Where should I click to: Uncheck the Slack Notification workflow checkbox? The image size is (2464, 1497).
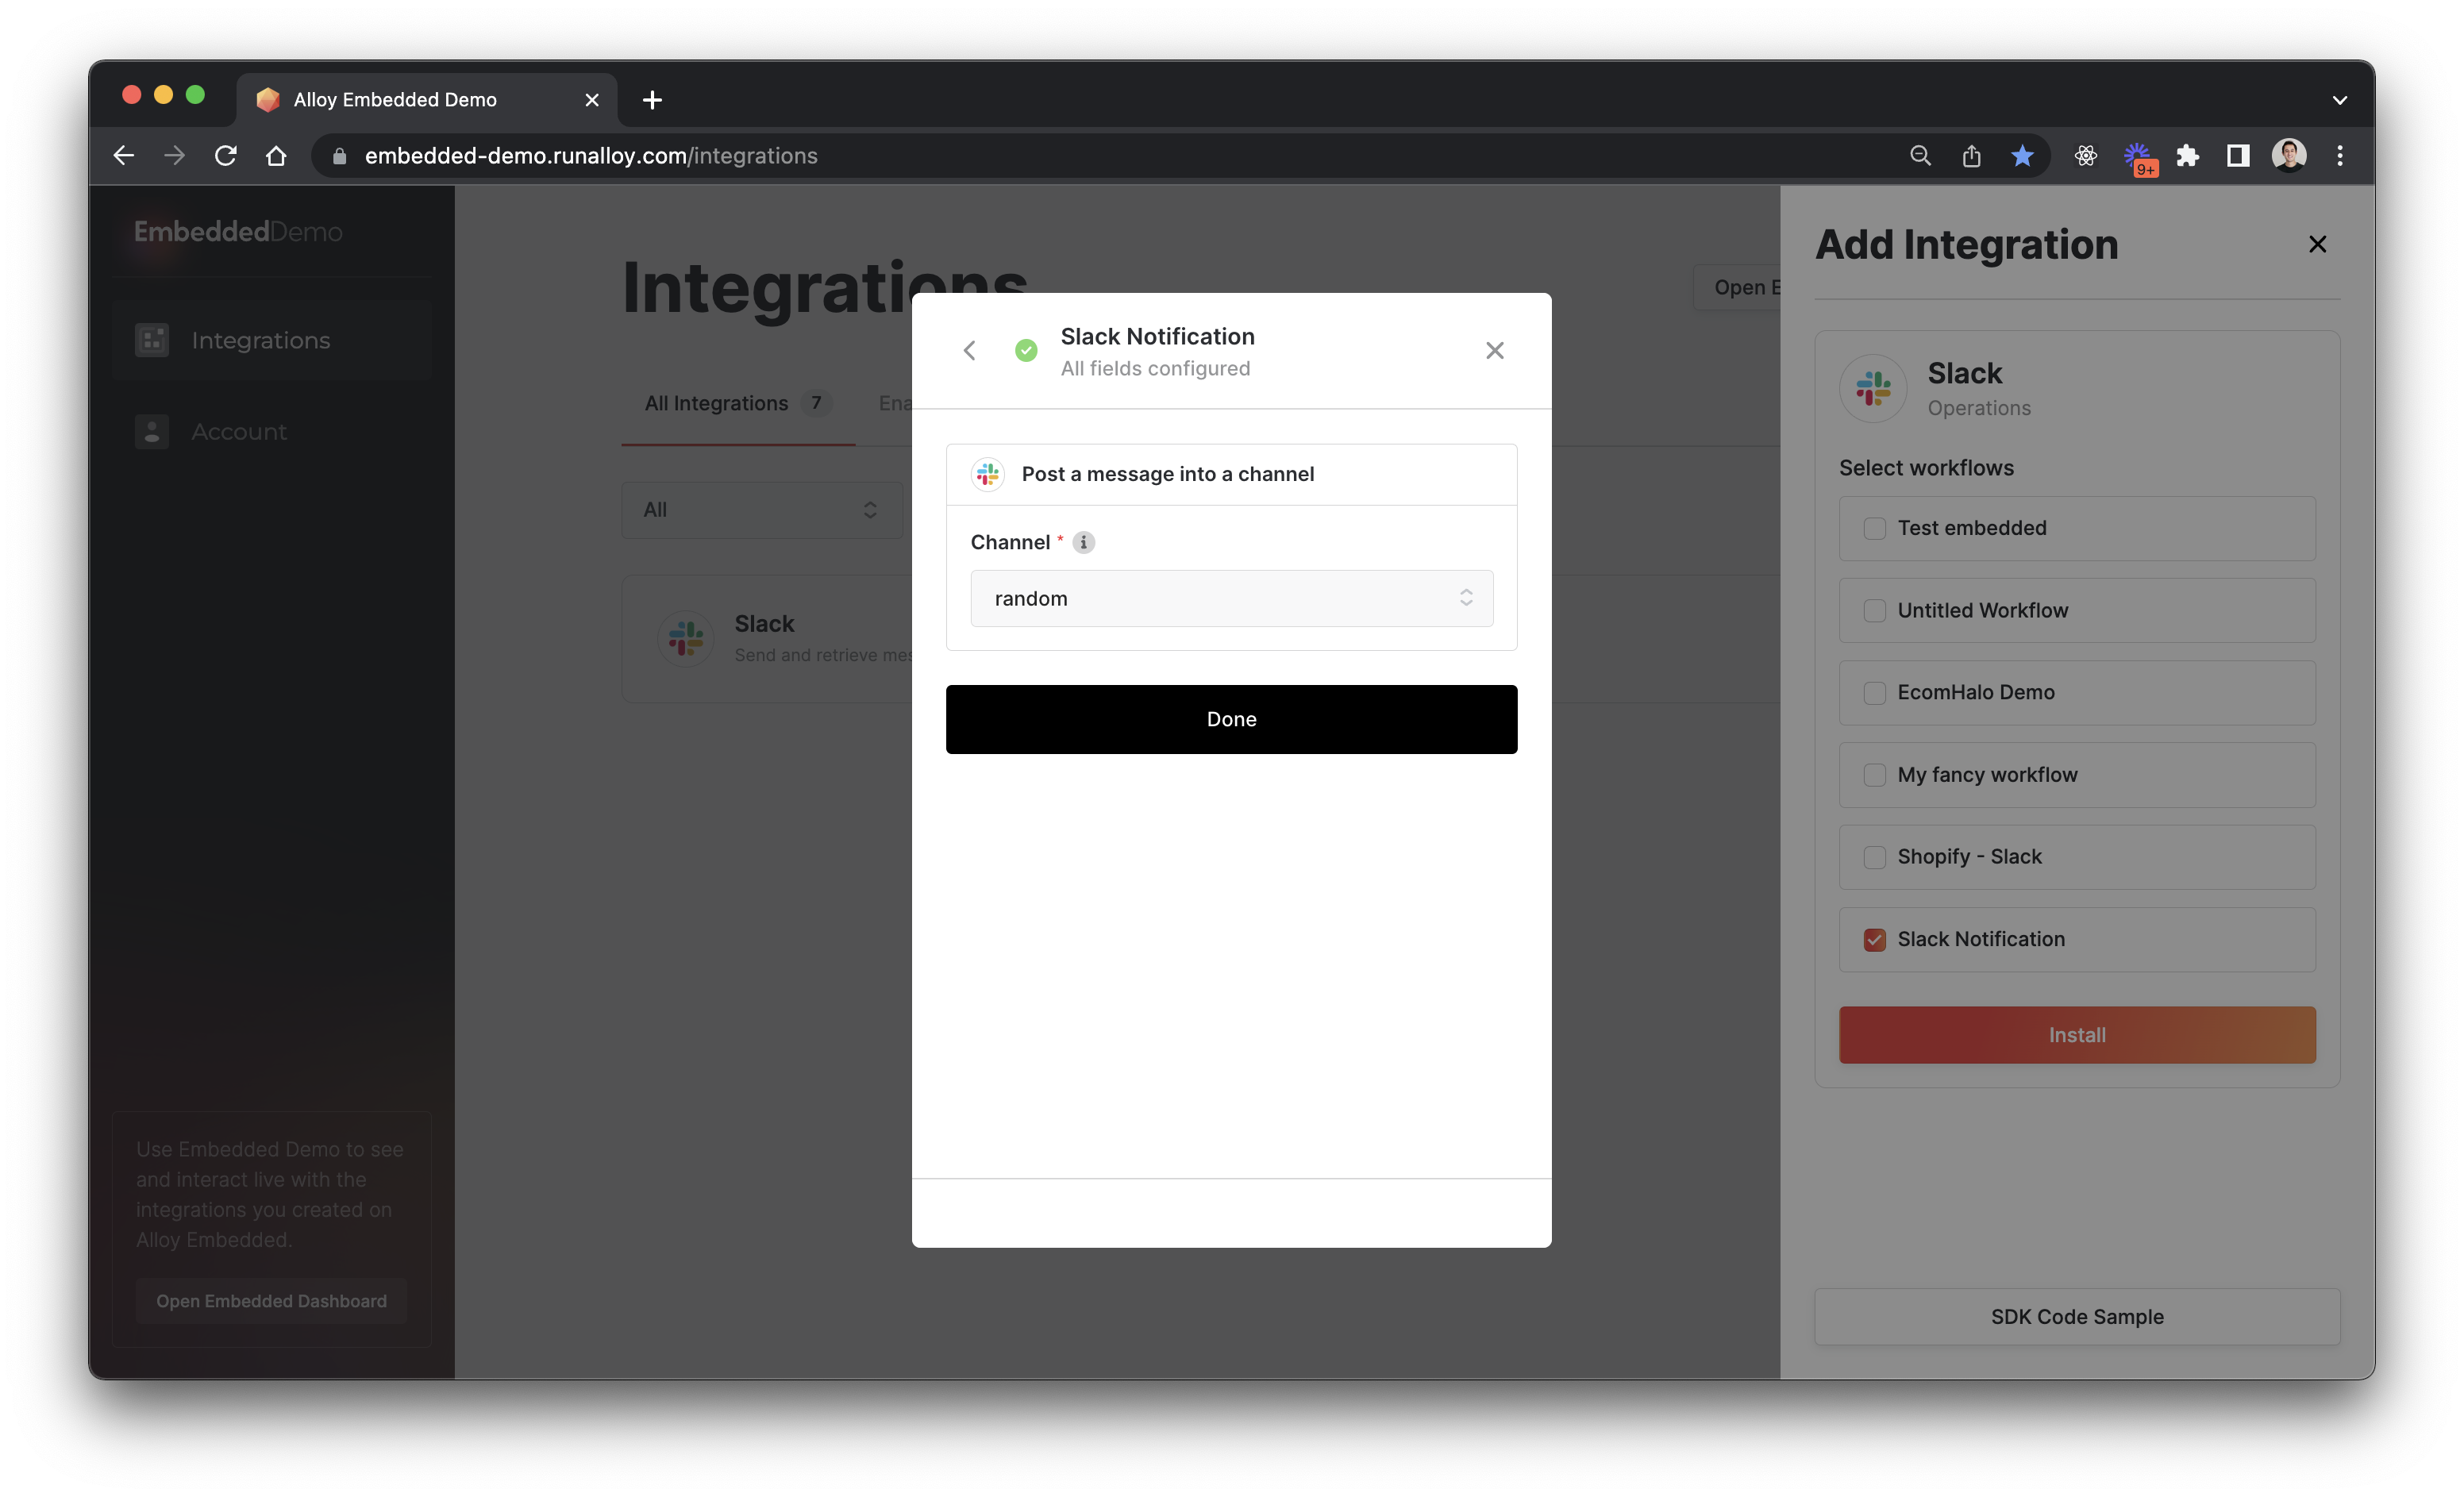pyautogui.click(x=1874, y=940)
